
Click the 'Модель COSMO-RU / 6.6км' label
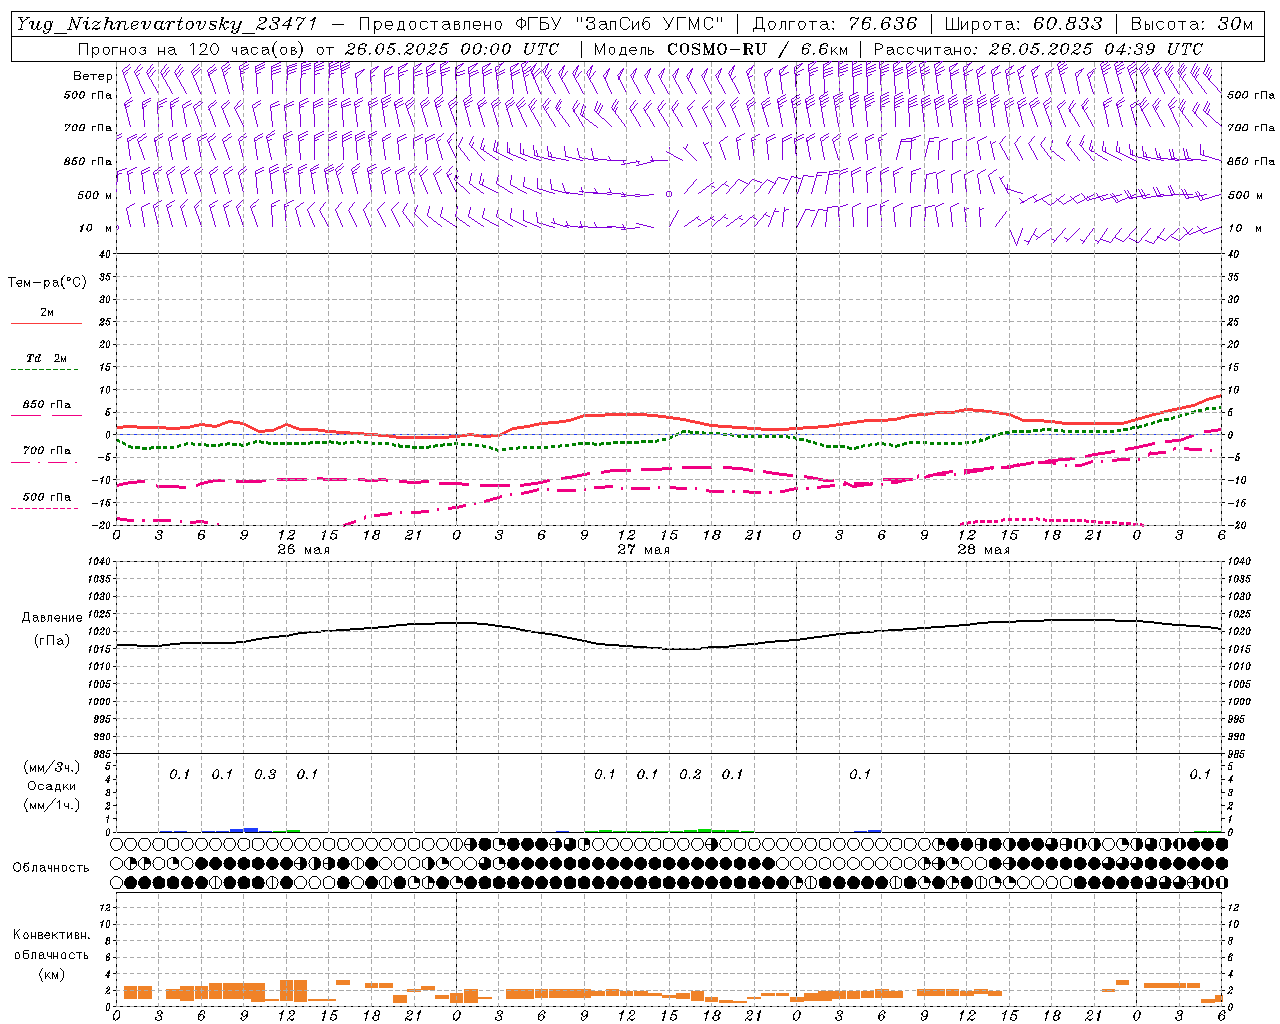pyautogui.click(x=721, y=49)
